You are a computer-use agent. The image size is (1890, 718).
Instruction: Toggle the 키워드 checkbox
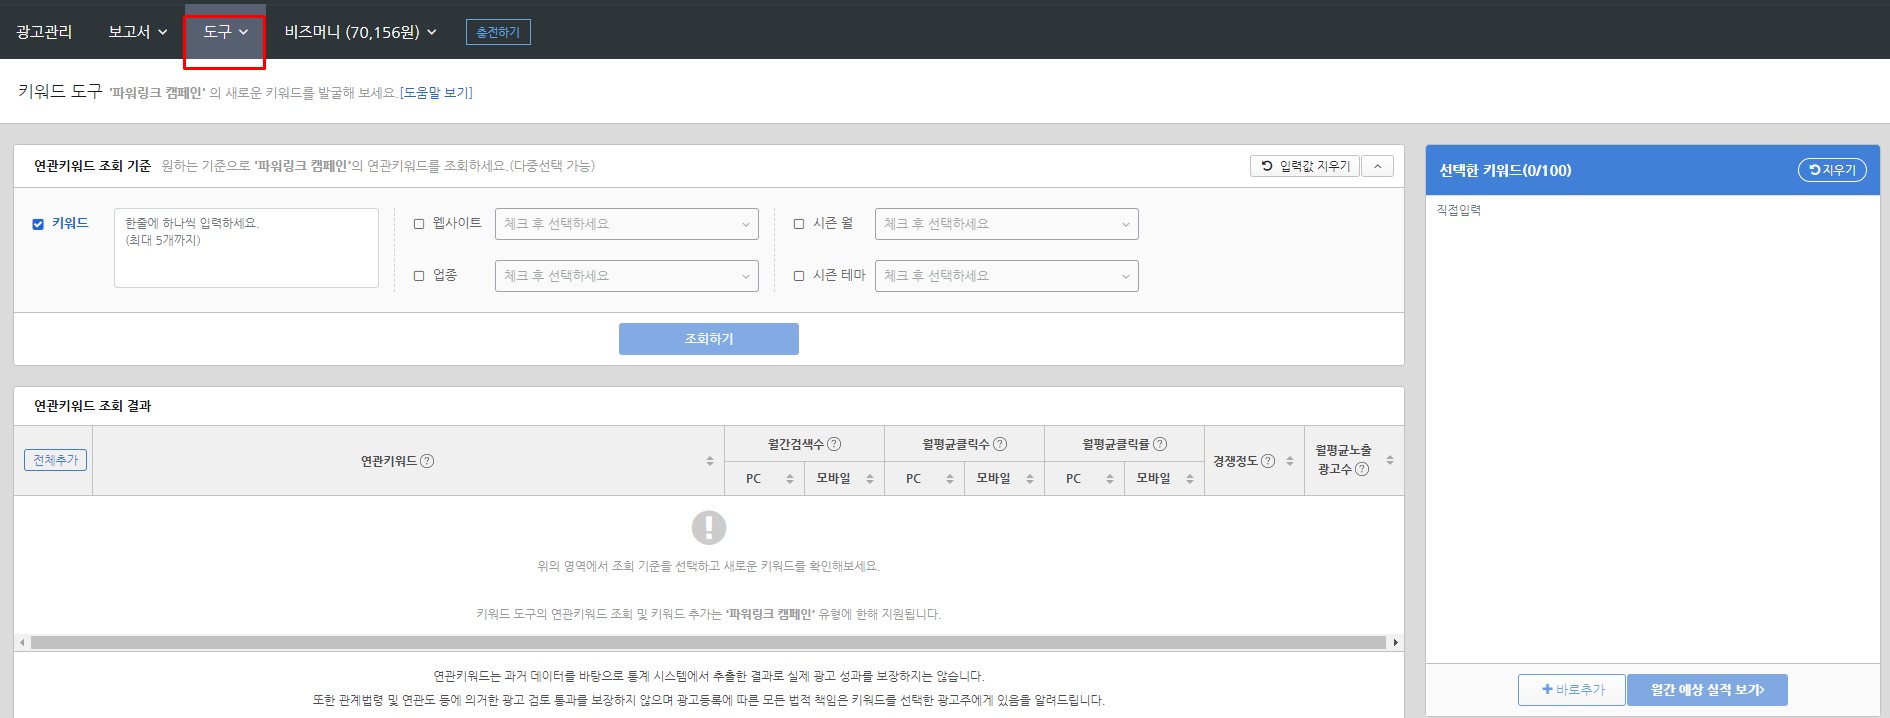(x=38, y=224)
